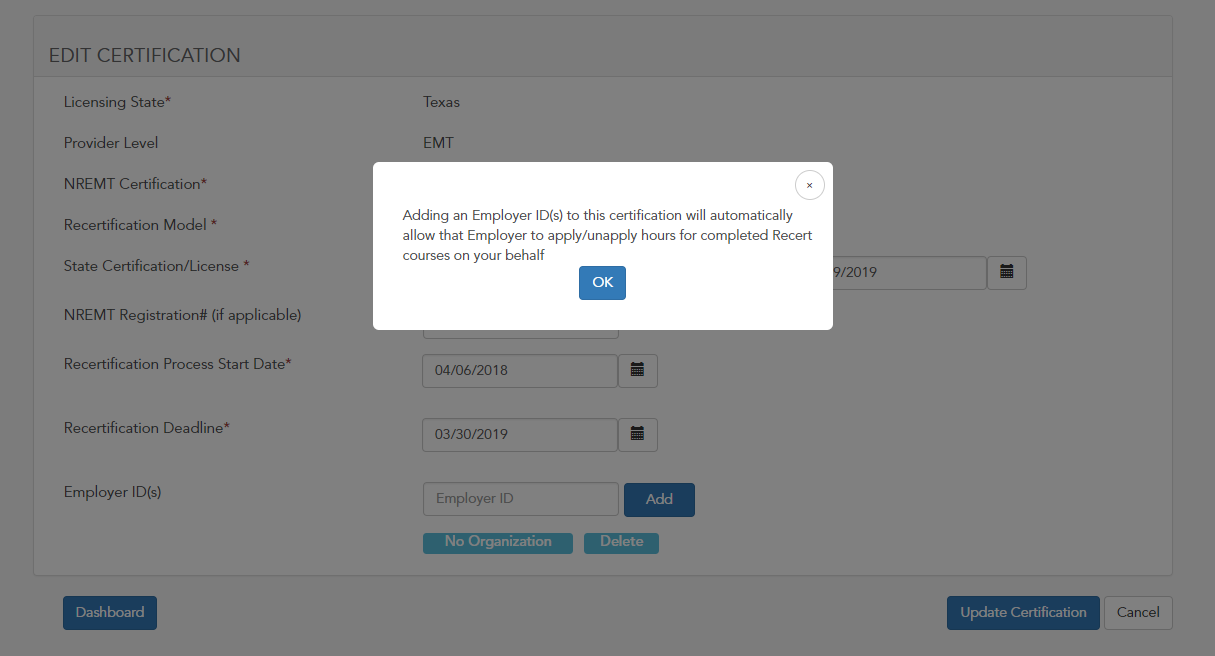Focus the 03/30/2019 deadline date field
Viewport: 1215px width, 656px height.
tap(520, 434)
